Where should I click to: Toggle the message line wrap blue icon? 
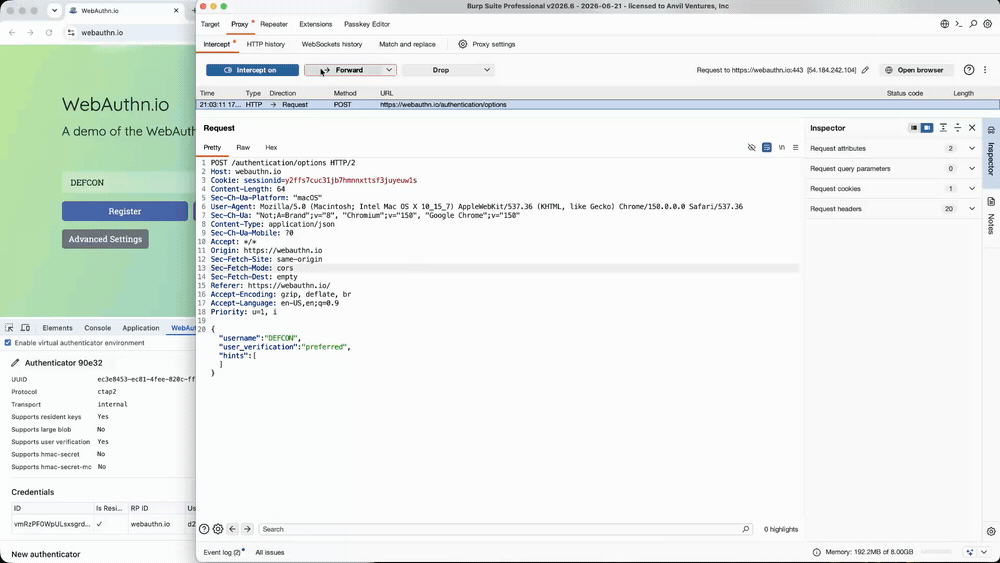tap(767, 147)
